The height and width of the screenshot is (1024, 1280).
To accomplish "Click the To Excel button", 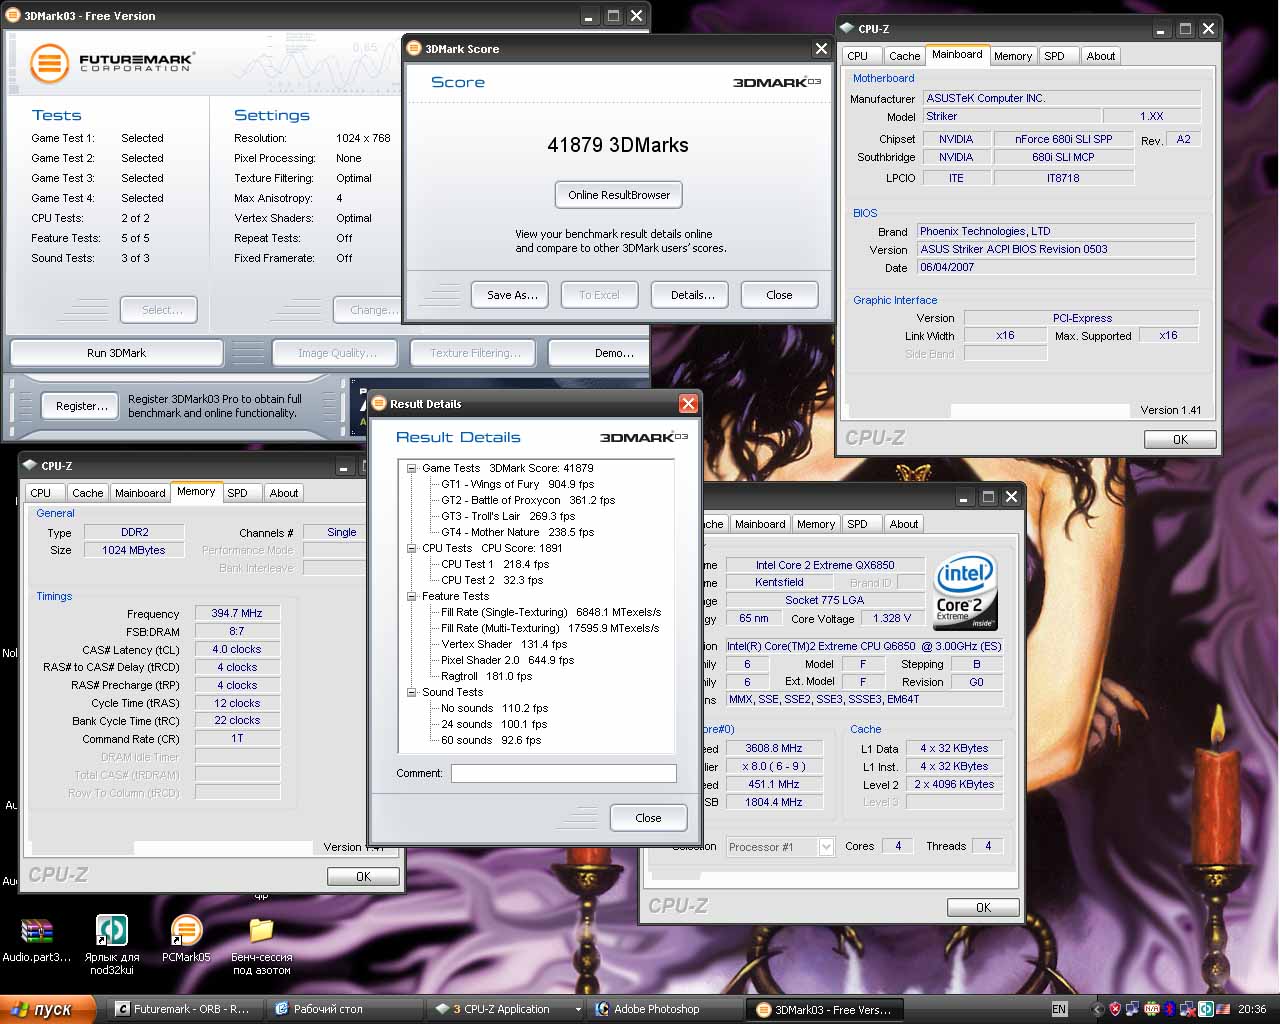I will 599,295.
